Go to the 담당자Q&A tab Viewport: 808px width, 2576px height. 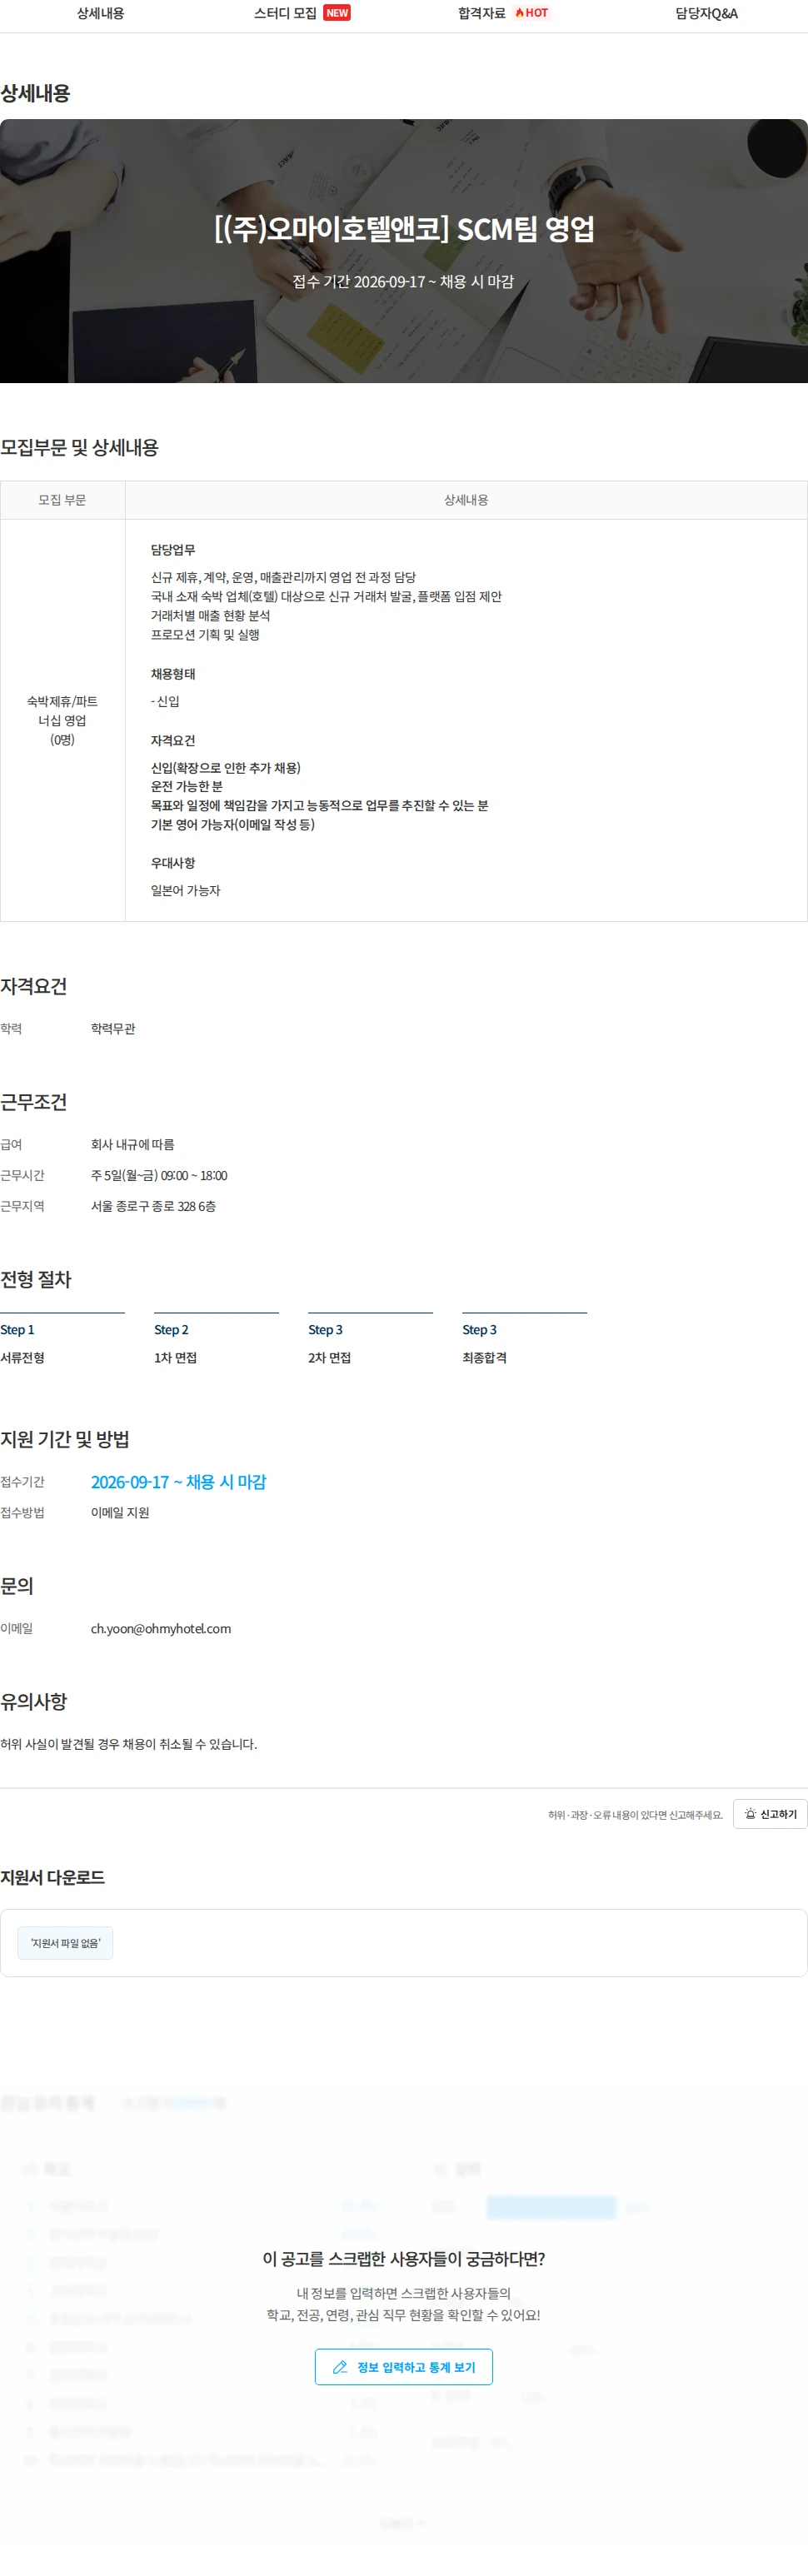tap(706, 13)
